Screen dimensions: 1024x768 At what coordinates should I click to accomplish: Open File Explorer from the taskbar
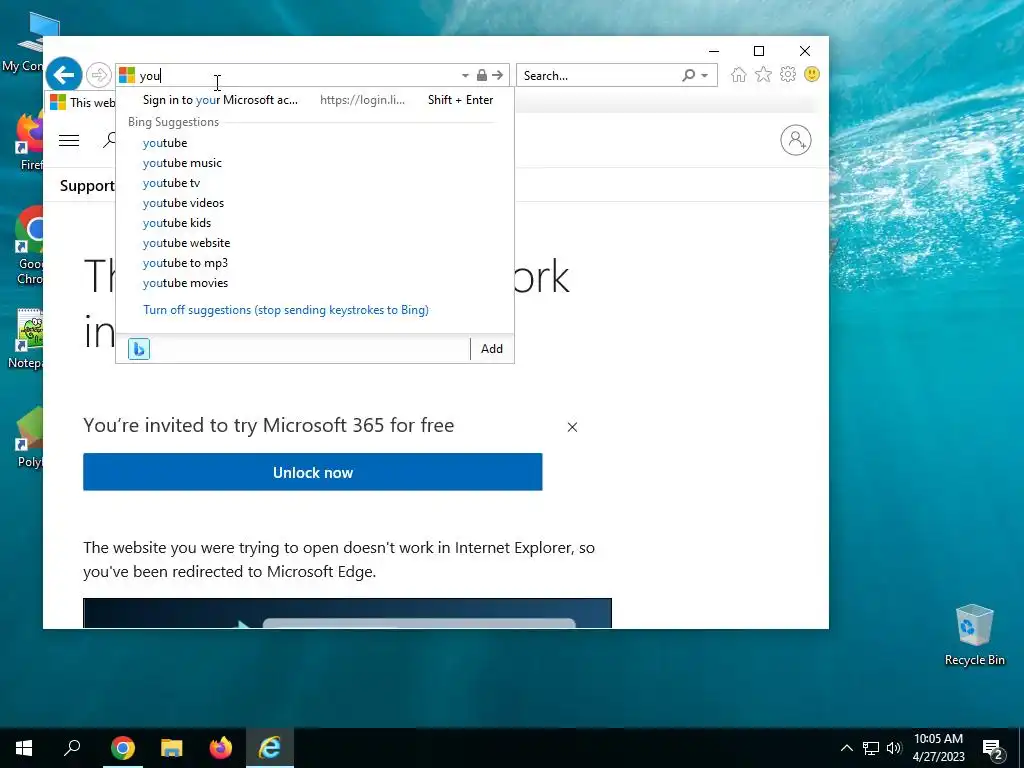[x=172, y=748]
